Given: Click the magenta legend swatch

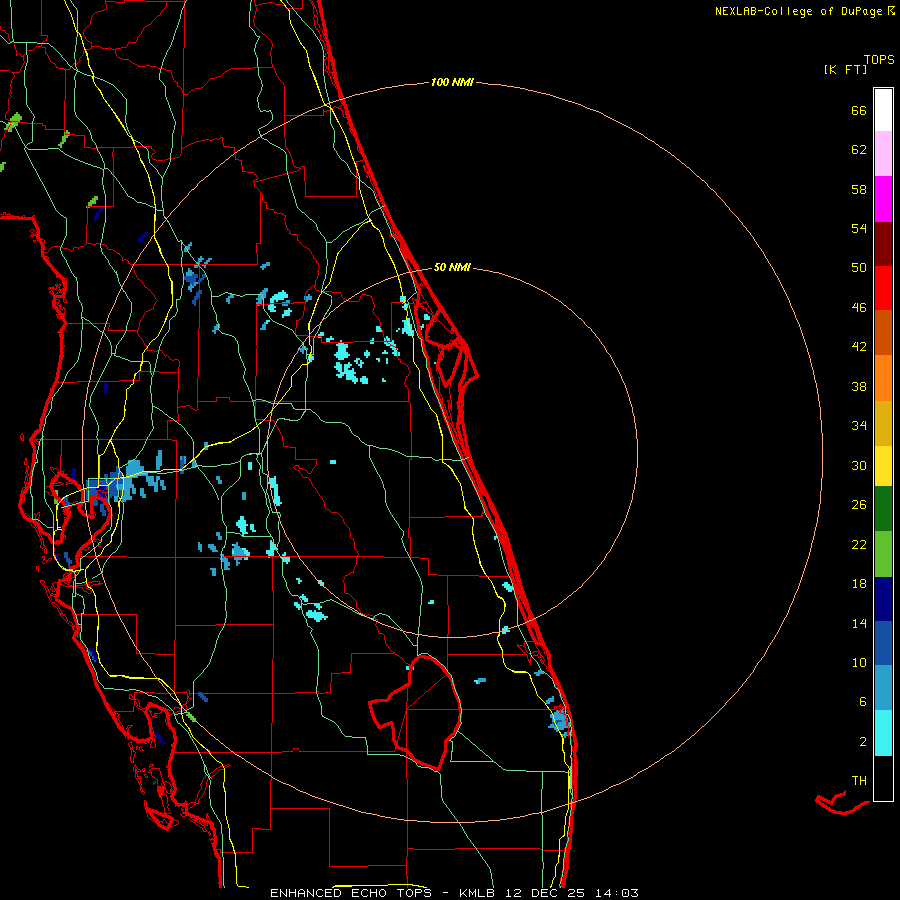Looking at the screenshot, I should 883,199.
